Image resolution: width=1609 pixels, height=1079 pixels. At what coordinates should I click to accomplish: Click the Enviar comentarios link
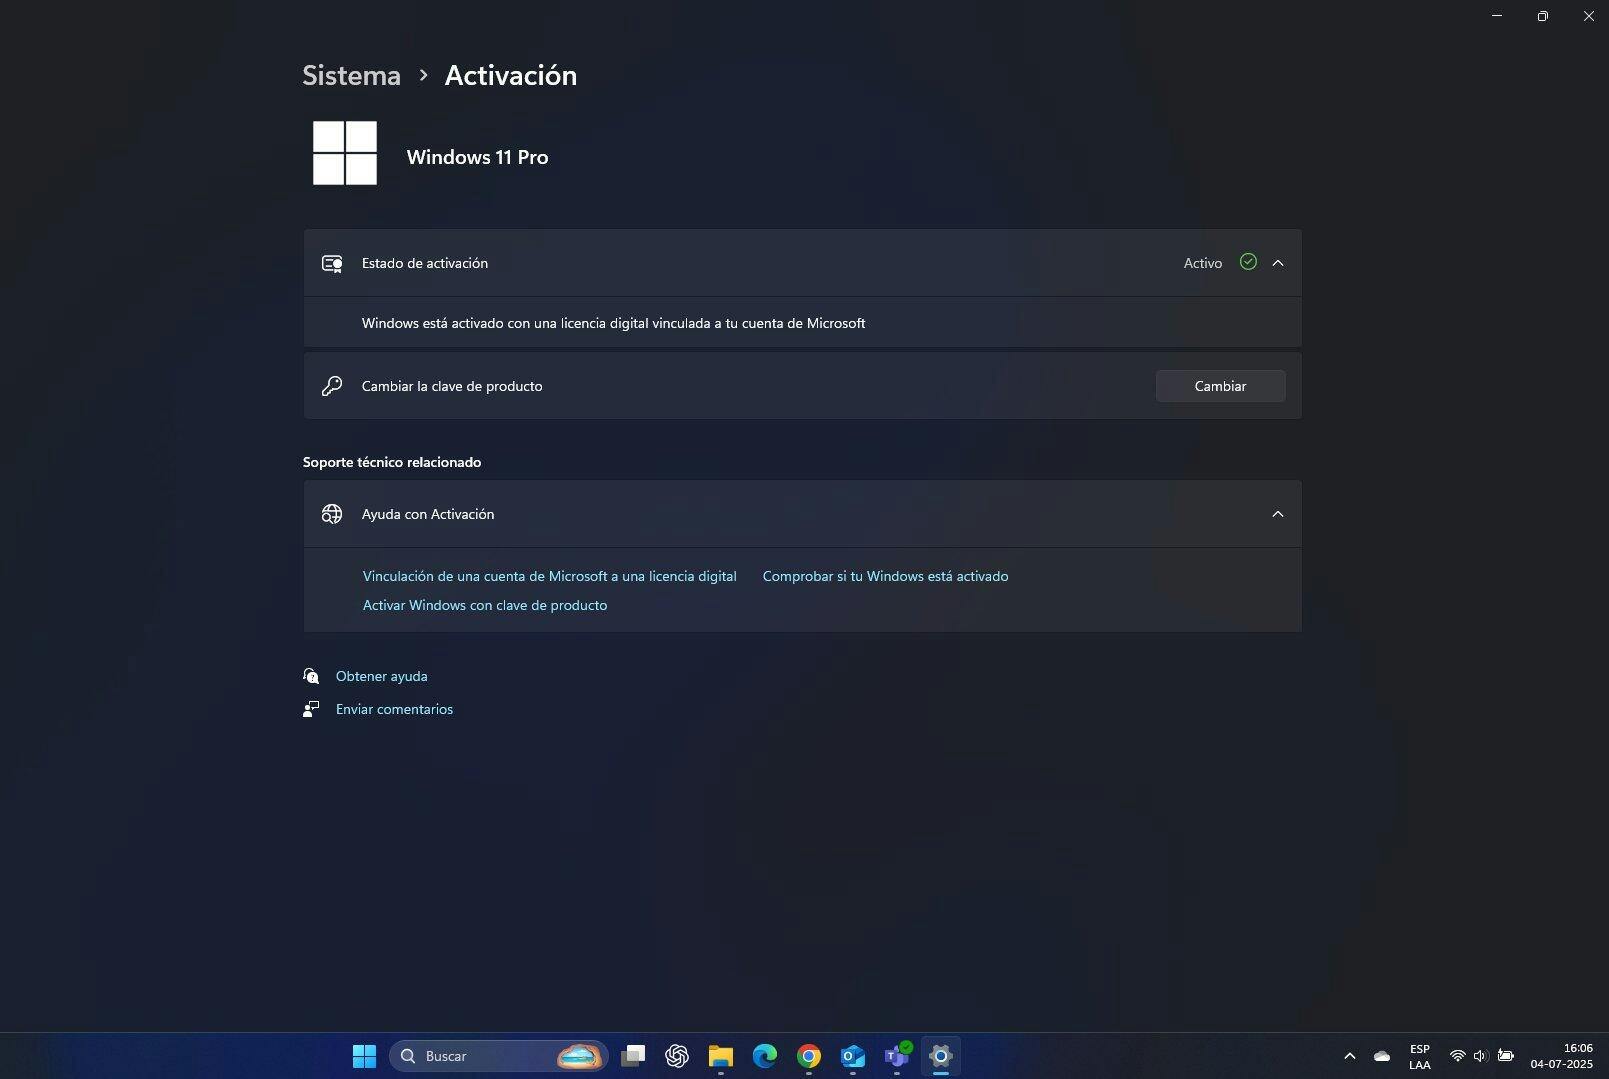click(394, 709)
